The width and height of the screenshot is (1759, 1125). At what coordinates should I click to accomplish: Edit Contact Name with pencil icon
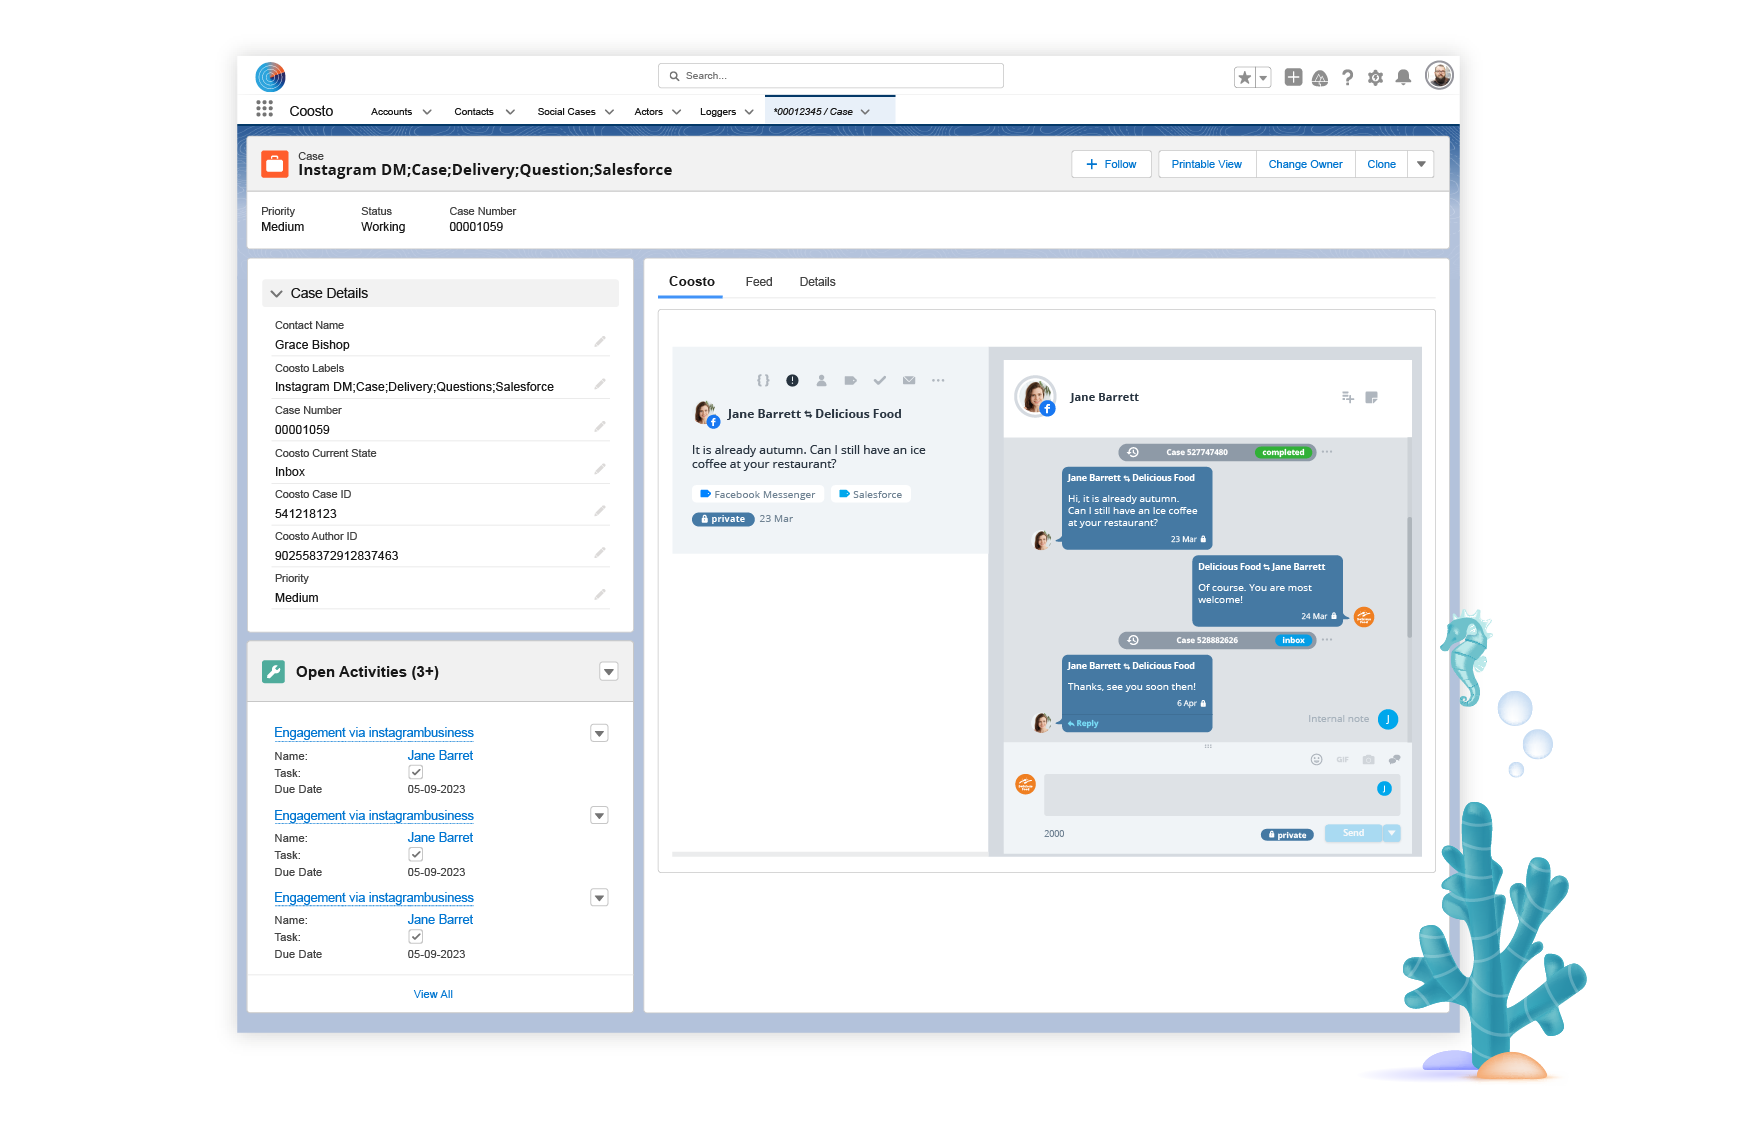(x=599, y=342)
